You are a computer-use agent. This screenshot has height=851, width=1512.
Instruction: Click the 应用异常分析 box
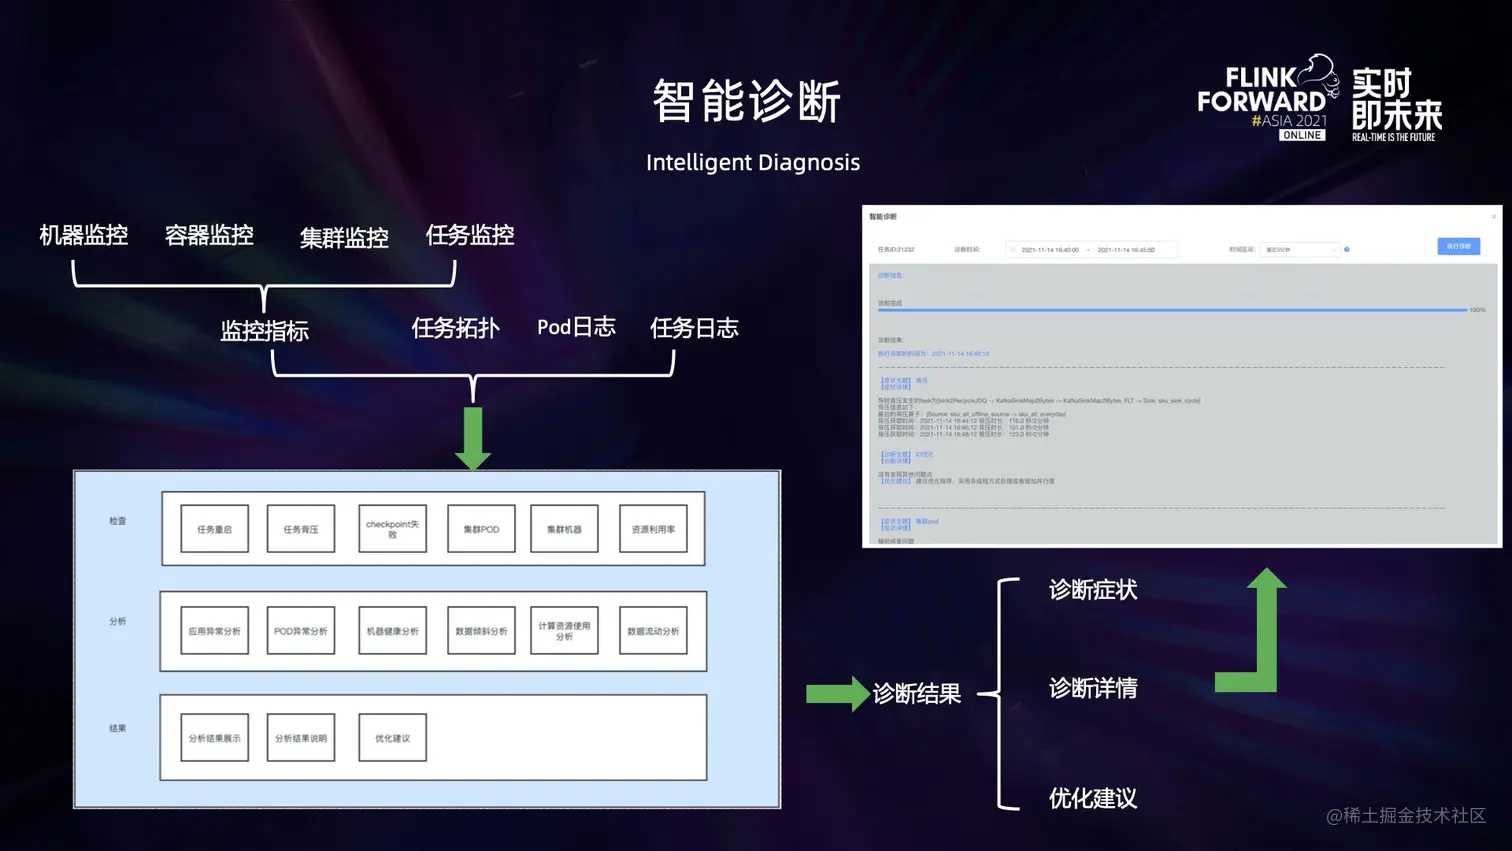pyautogui.click(x=214, y=631)
